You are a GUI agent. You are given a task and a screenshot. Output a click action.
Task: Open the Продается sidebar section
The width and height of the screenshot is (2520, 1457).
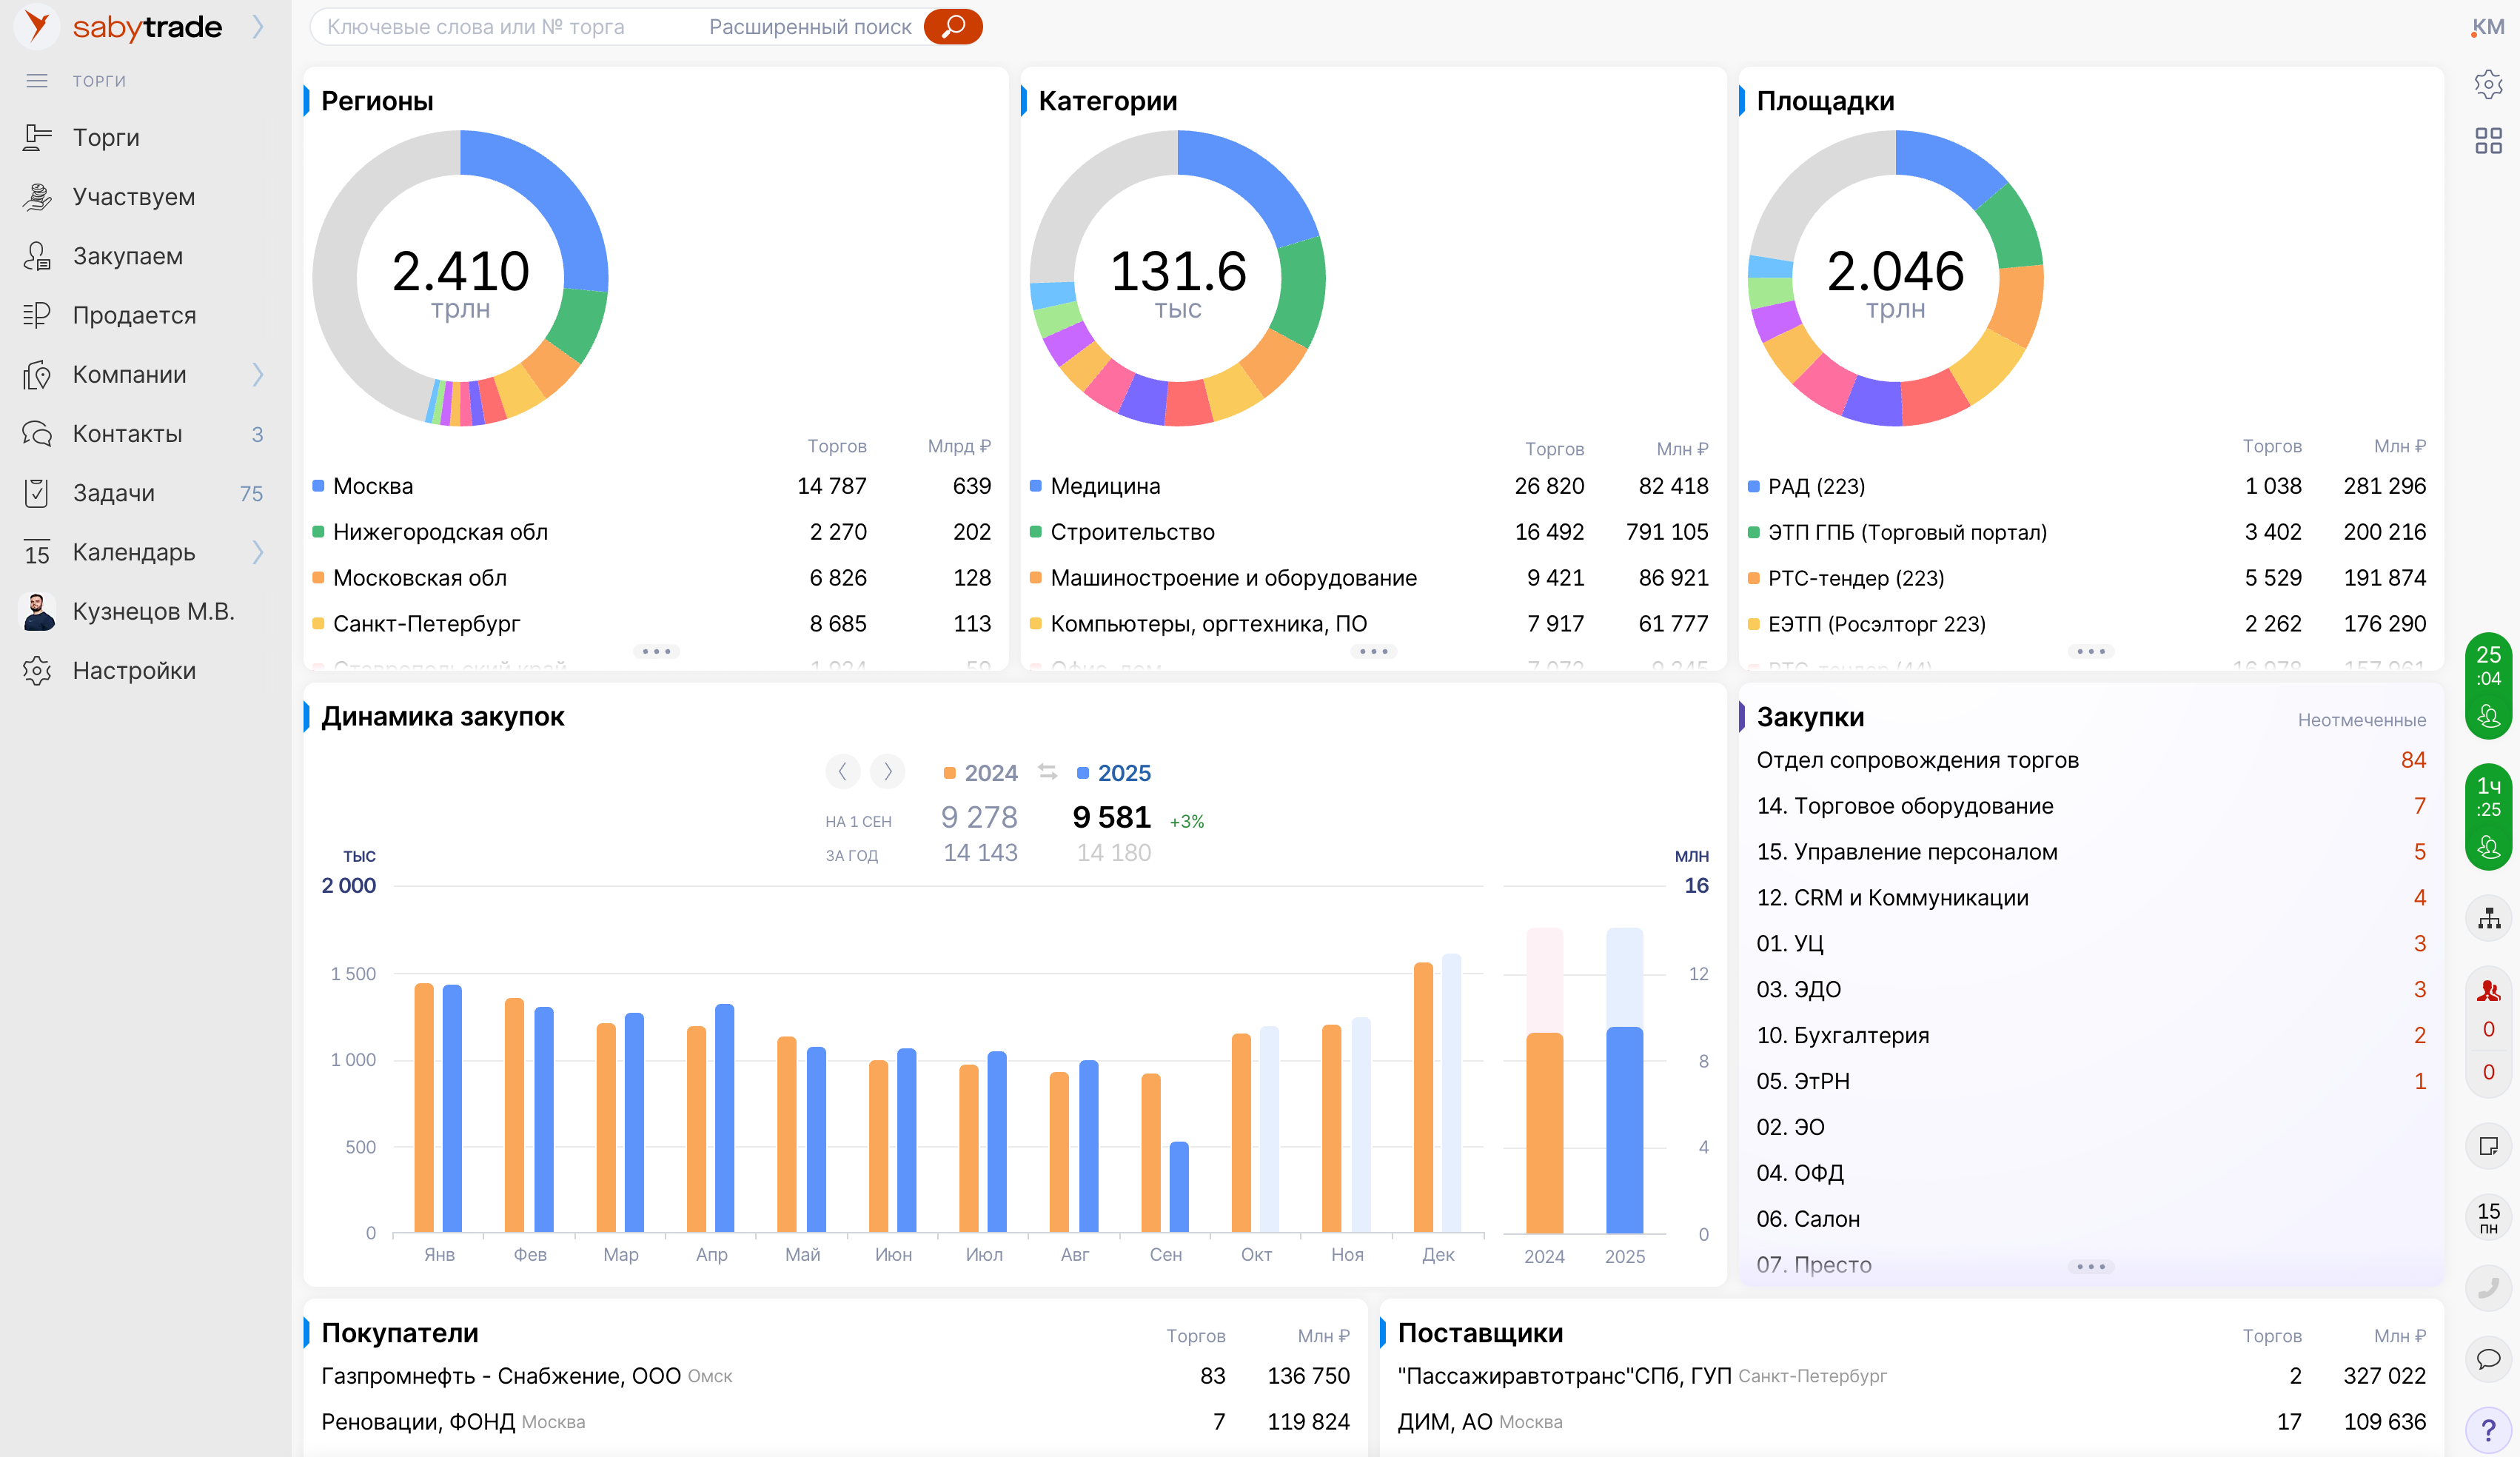tap(133, 315)
